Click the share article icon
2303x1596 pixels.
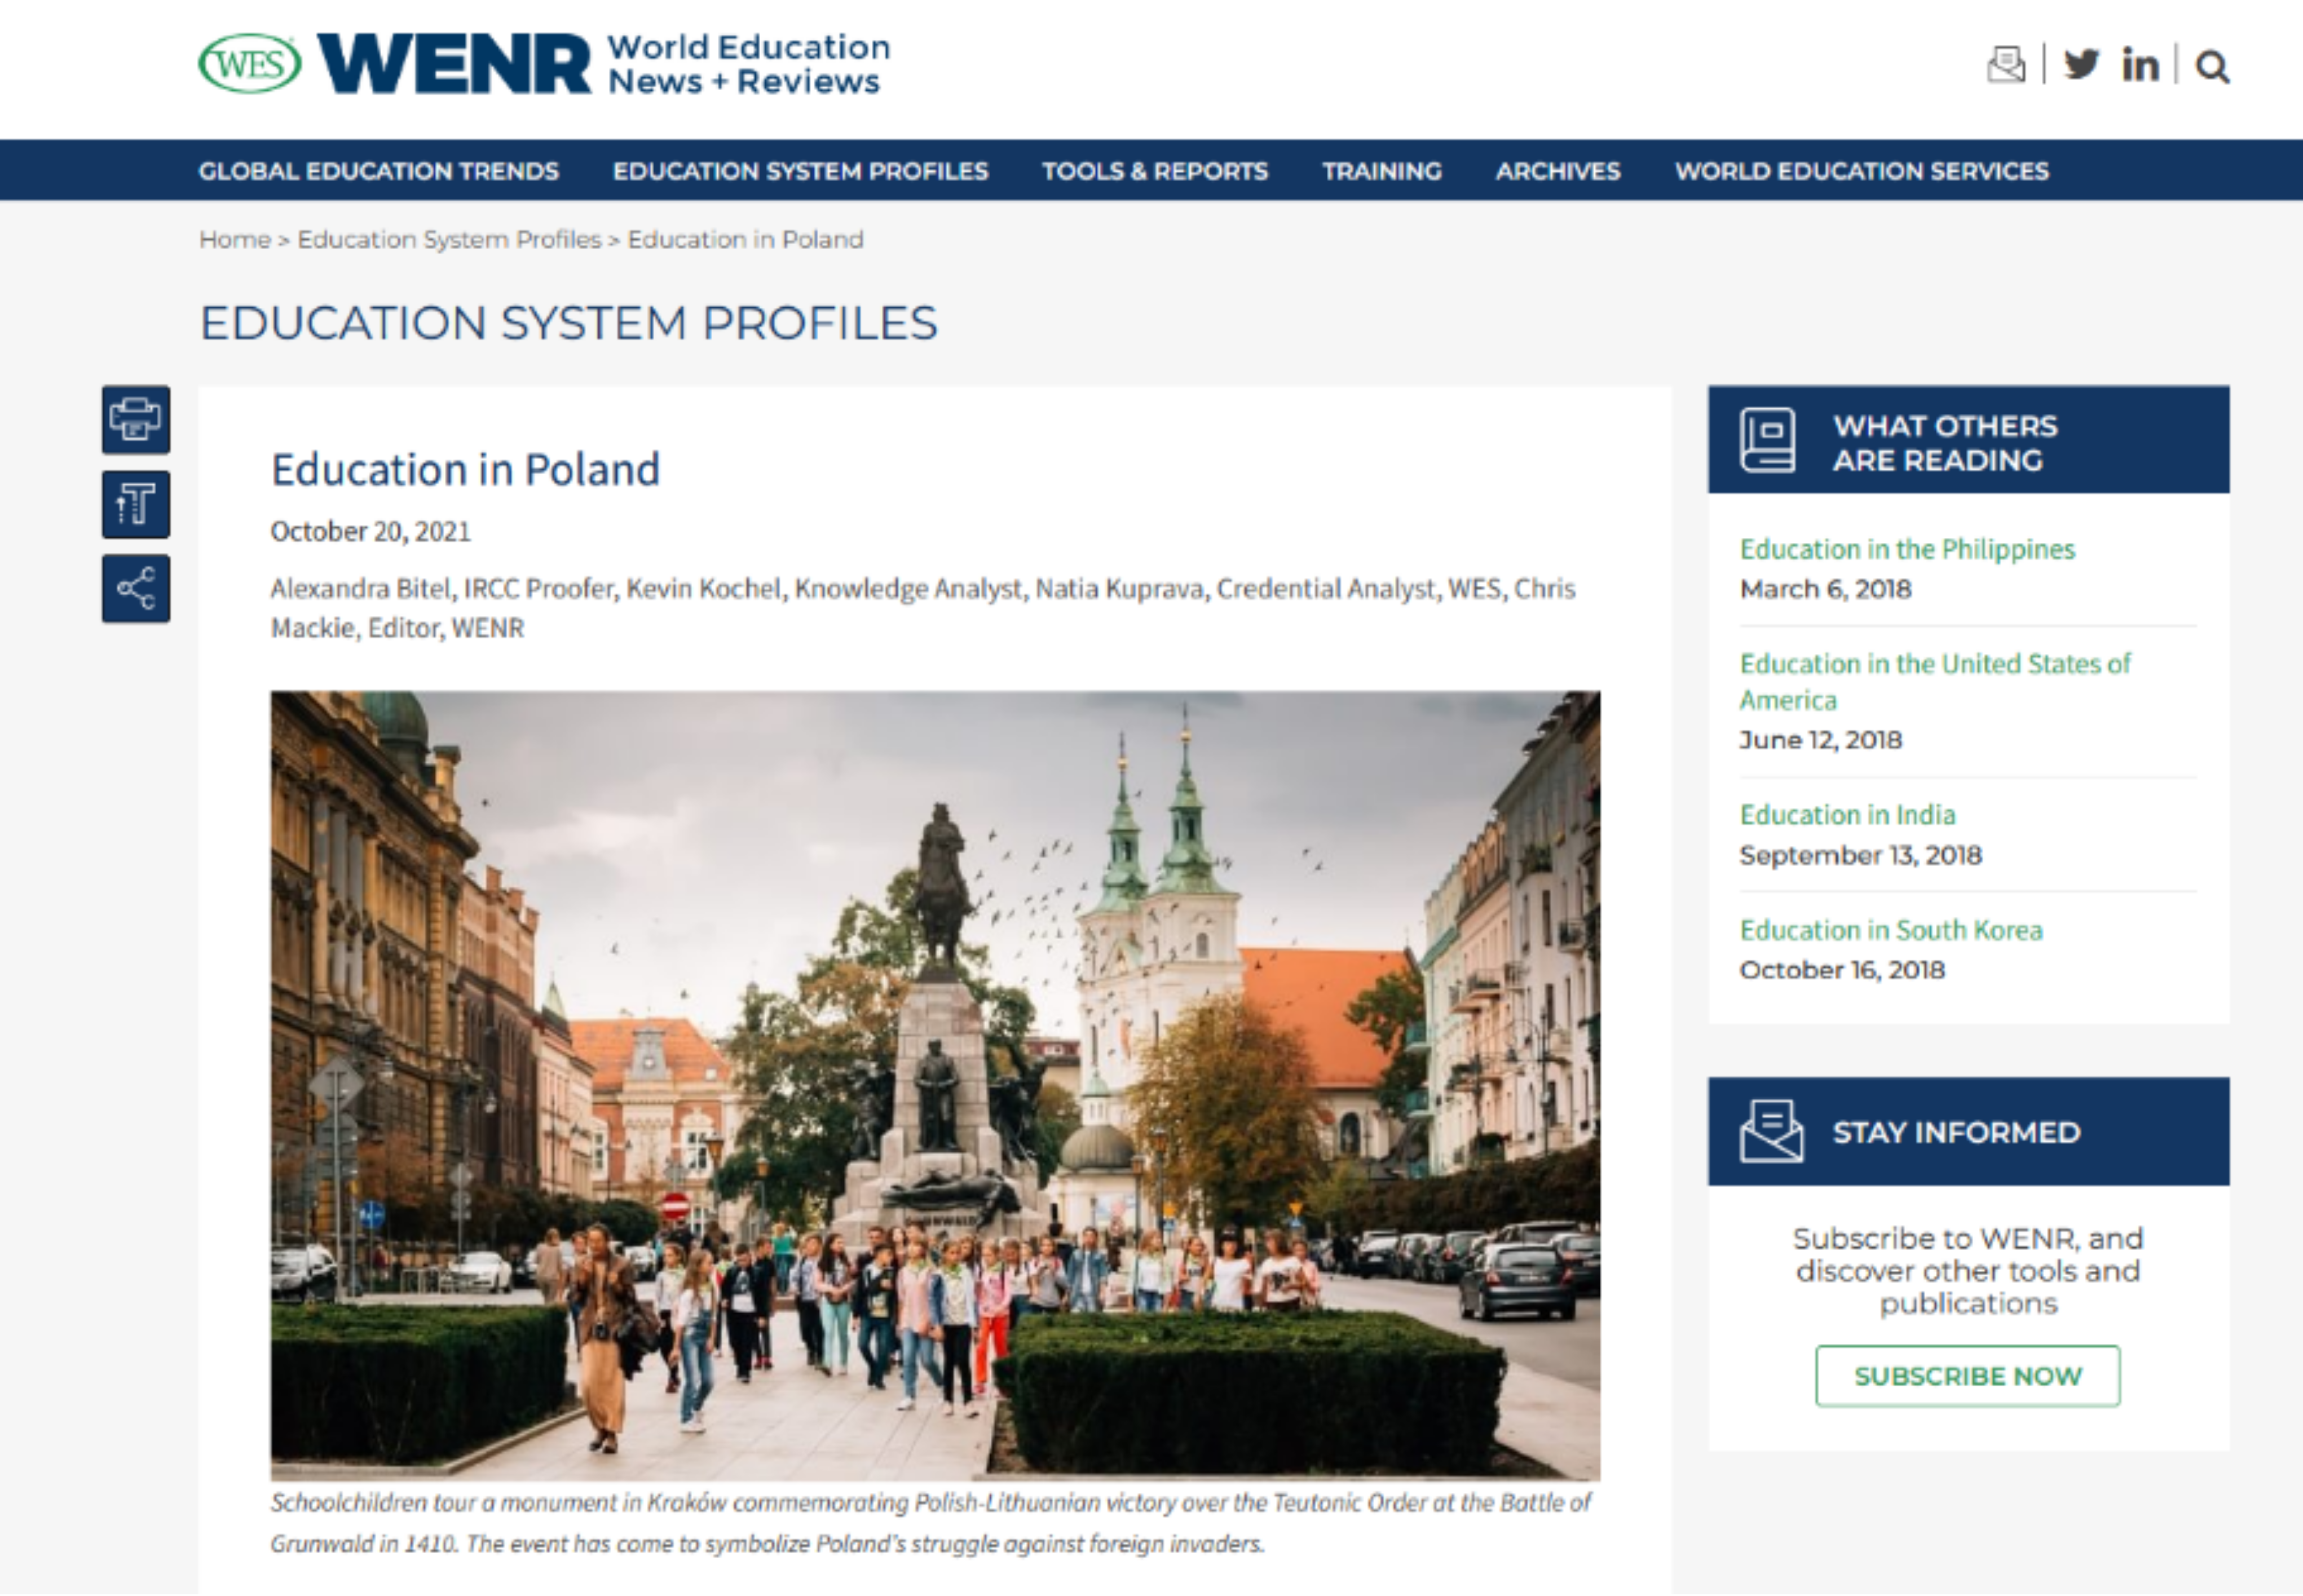coord(136,588)
